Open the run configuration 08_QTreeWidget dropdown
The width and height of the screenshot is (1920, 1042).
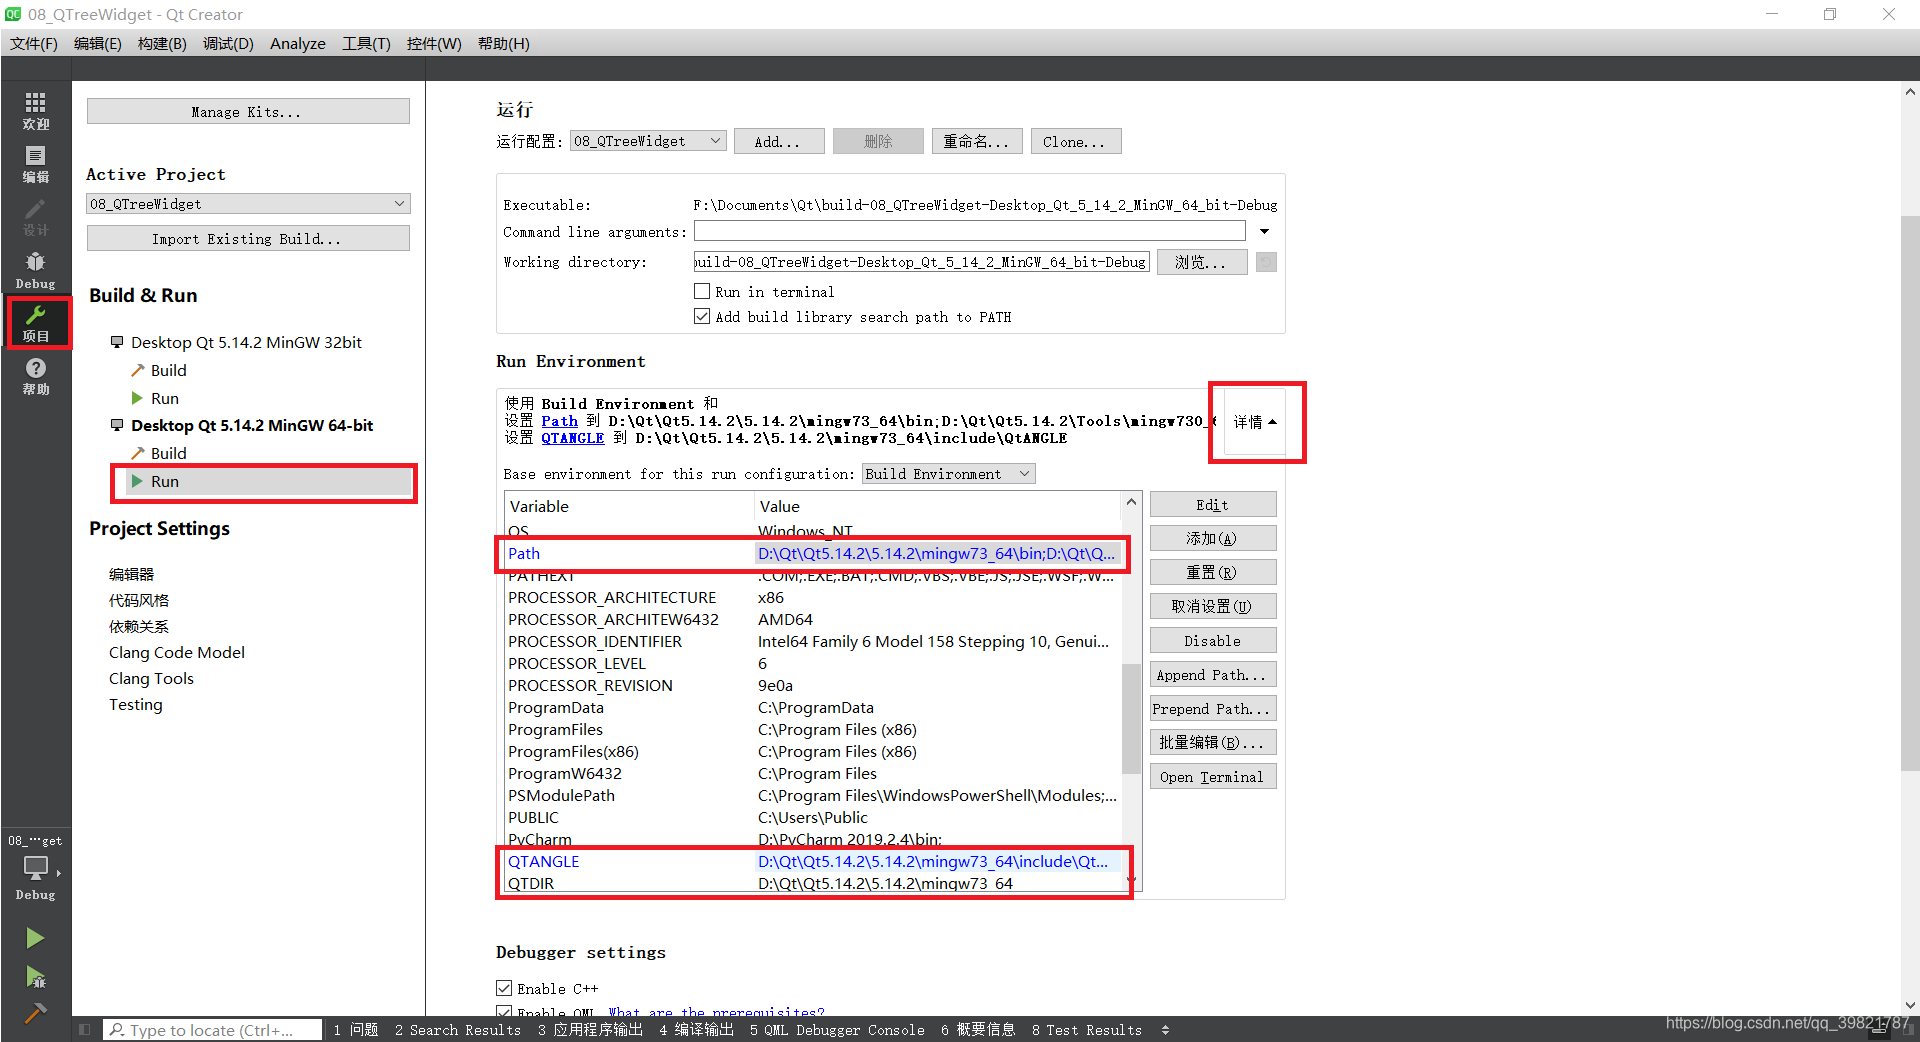click(x=648, y=141)
